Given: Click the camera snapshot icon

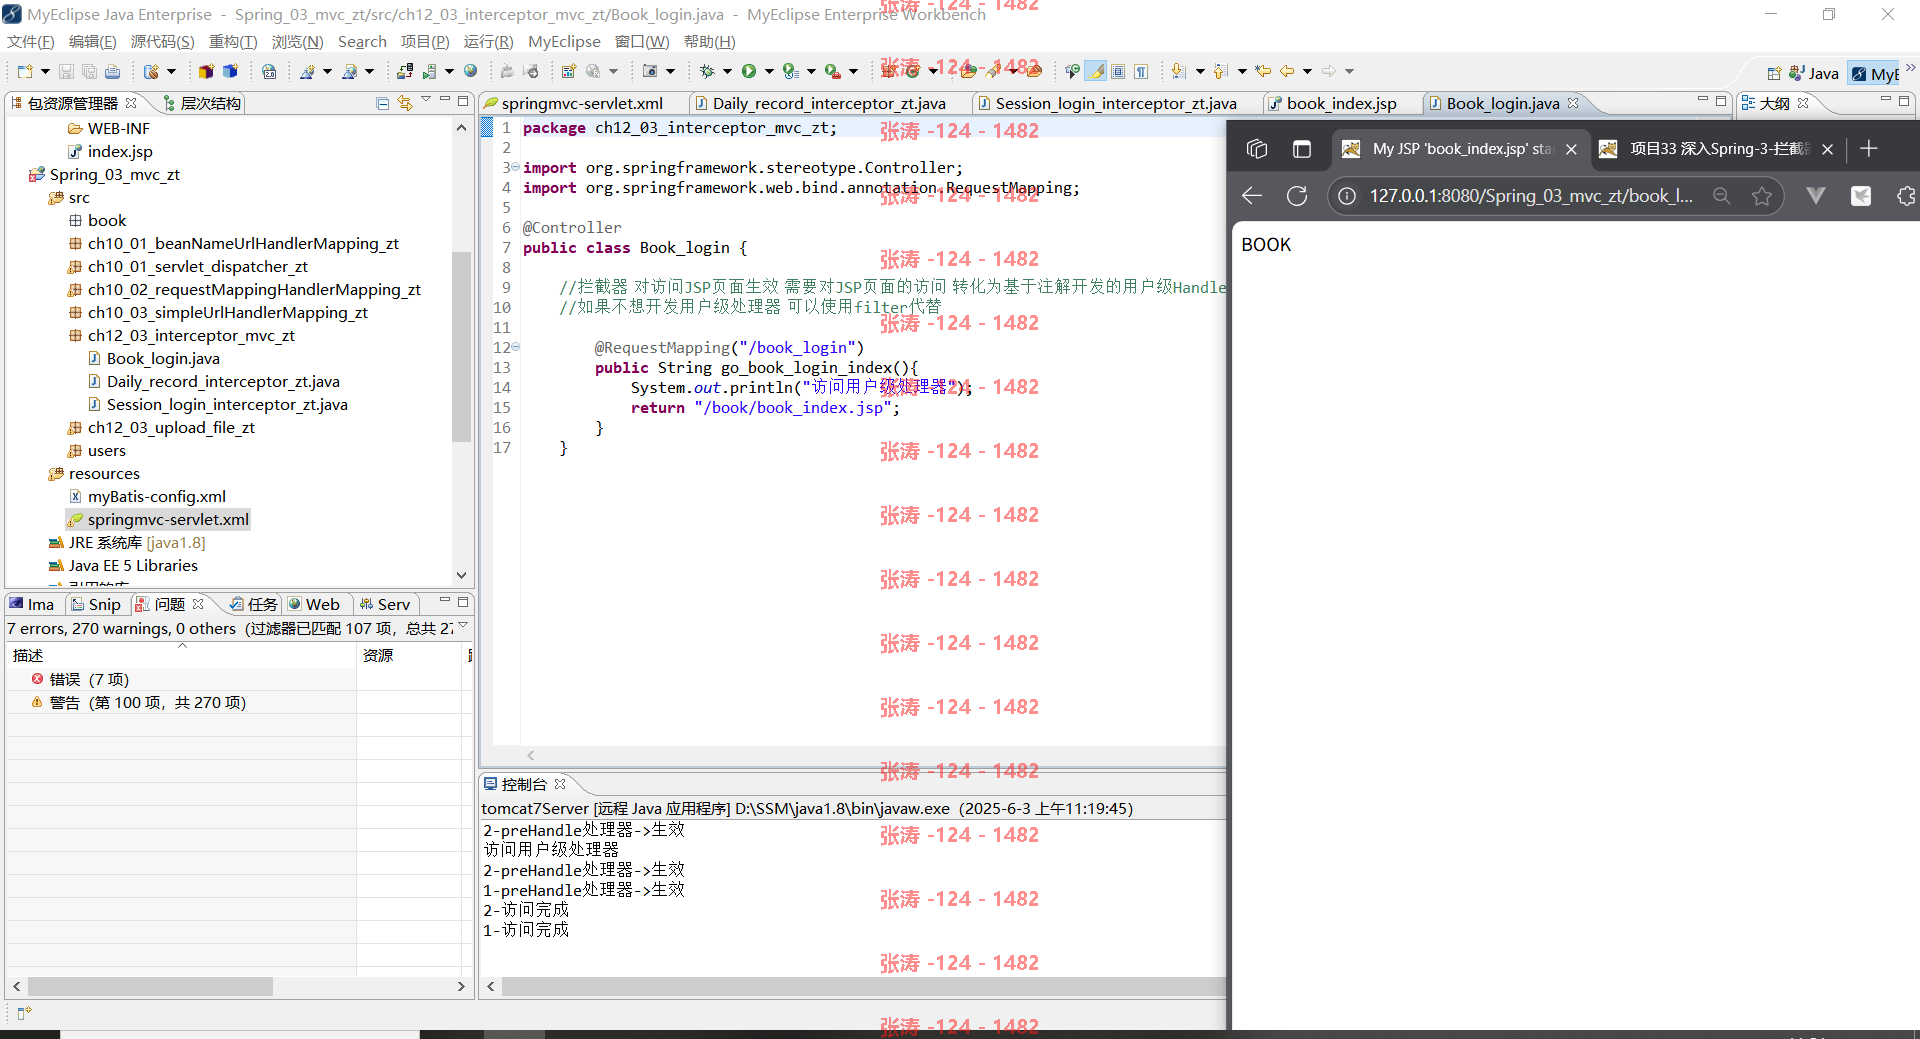Looking at the screenshot, I should [x=650, y=71].
